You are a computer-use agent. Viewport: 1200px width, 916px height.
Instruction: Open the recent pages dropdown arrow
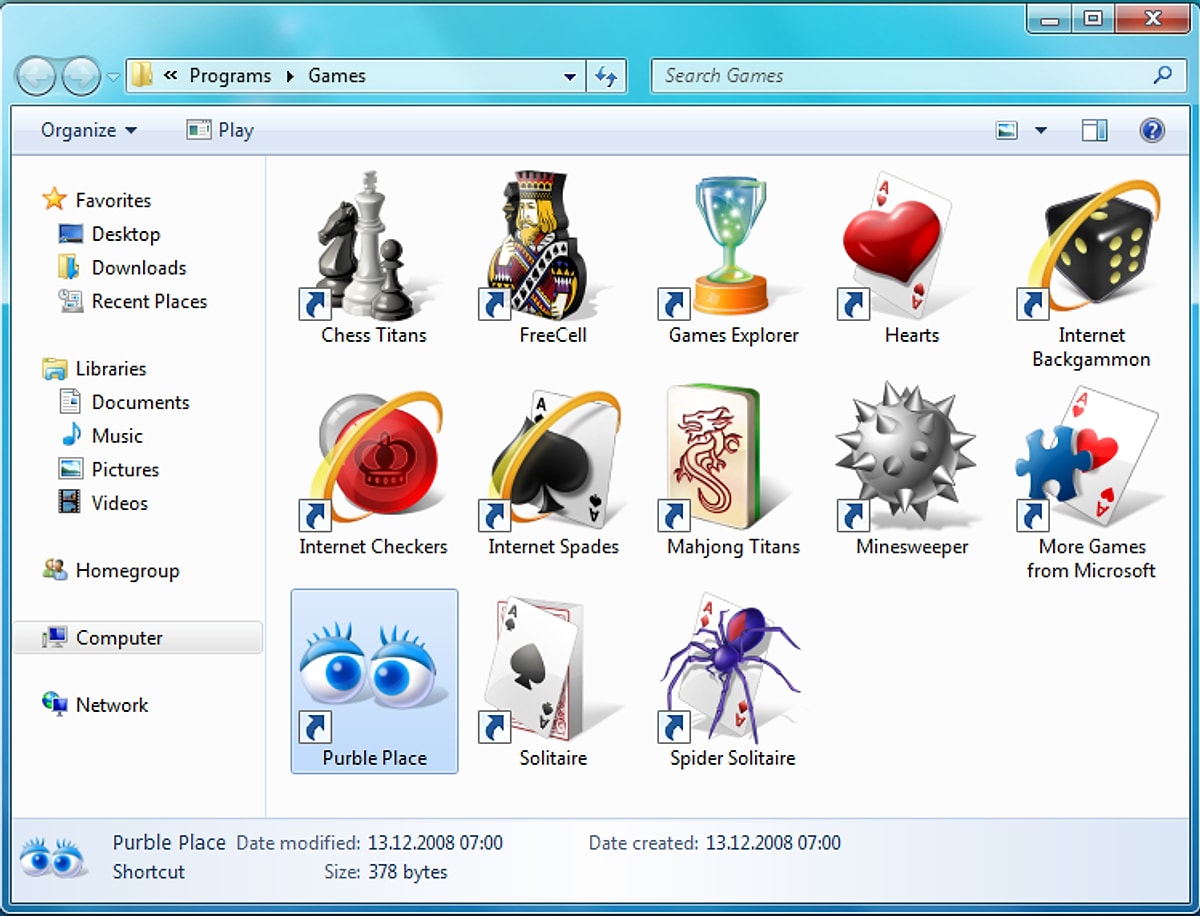tap(113, 76)
